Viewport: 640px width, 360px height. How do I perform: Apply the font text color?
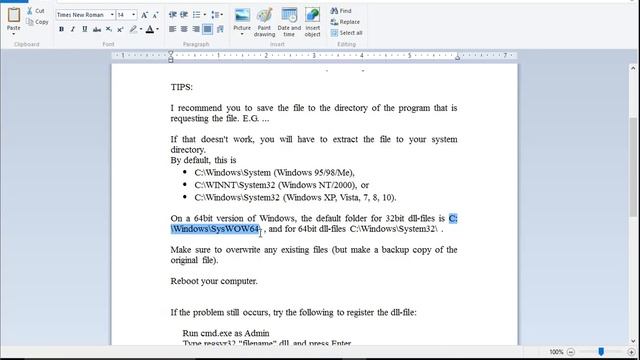(x=150, y=29)
